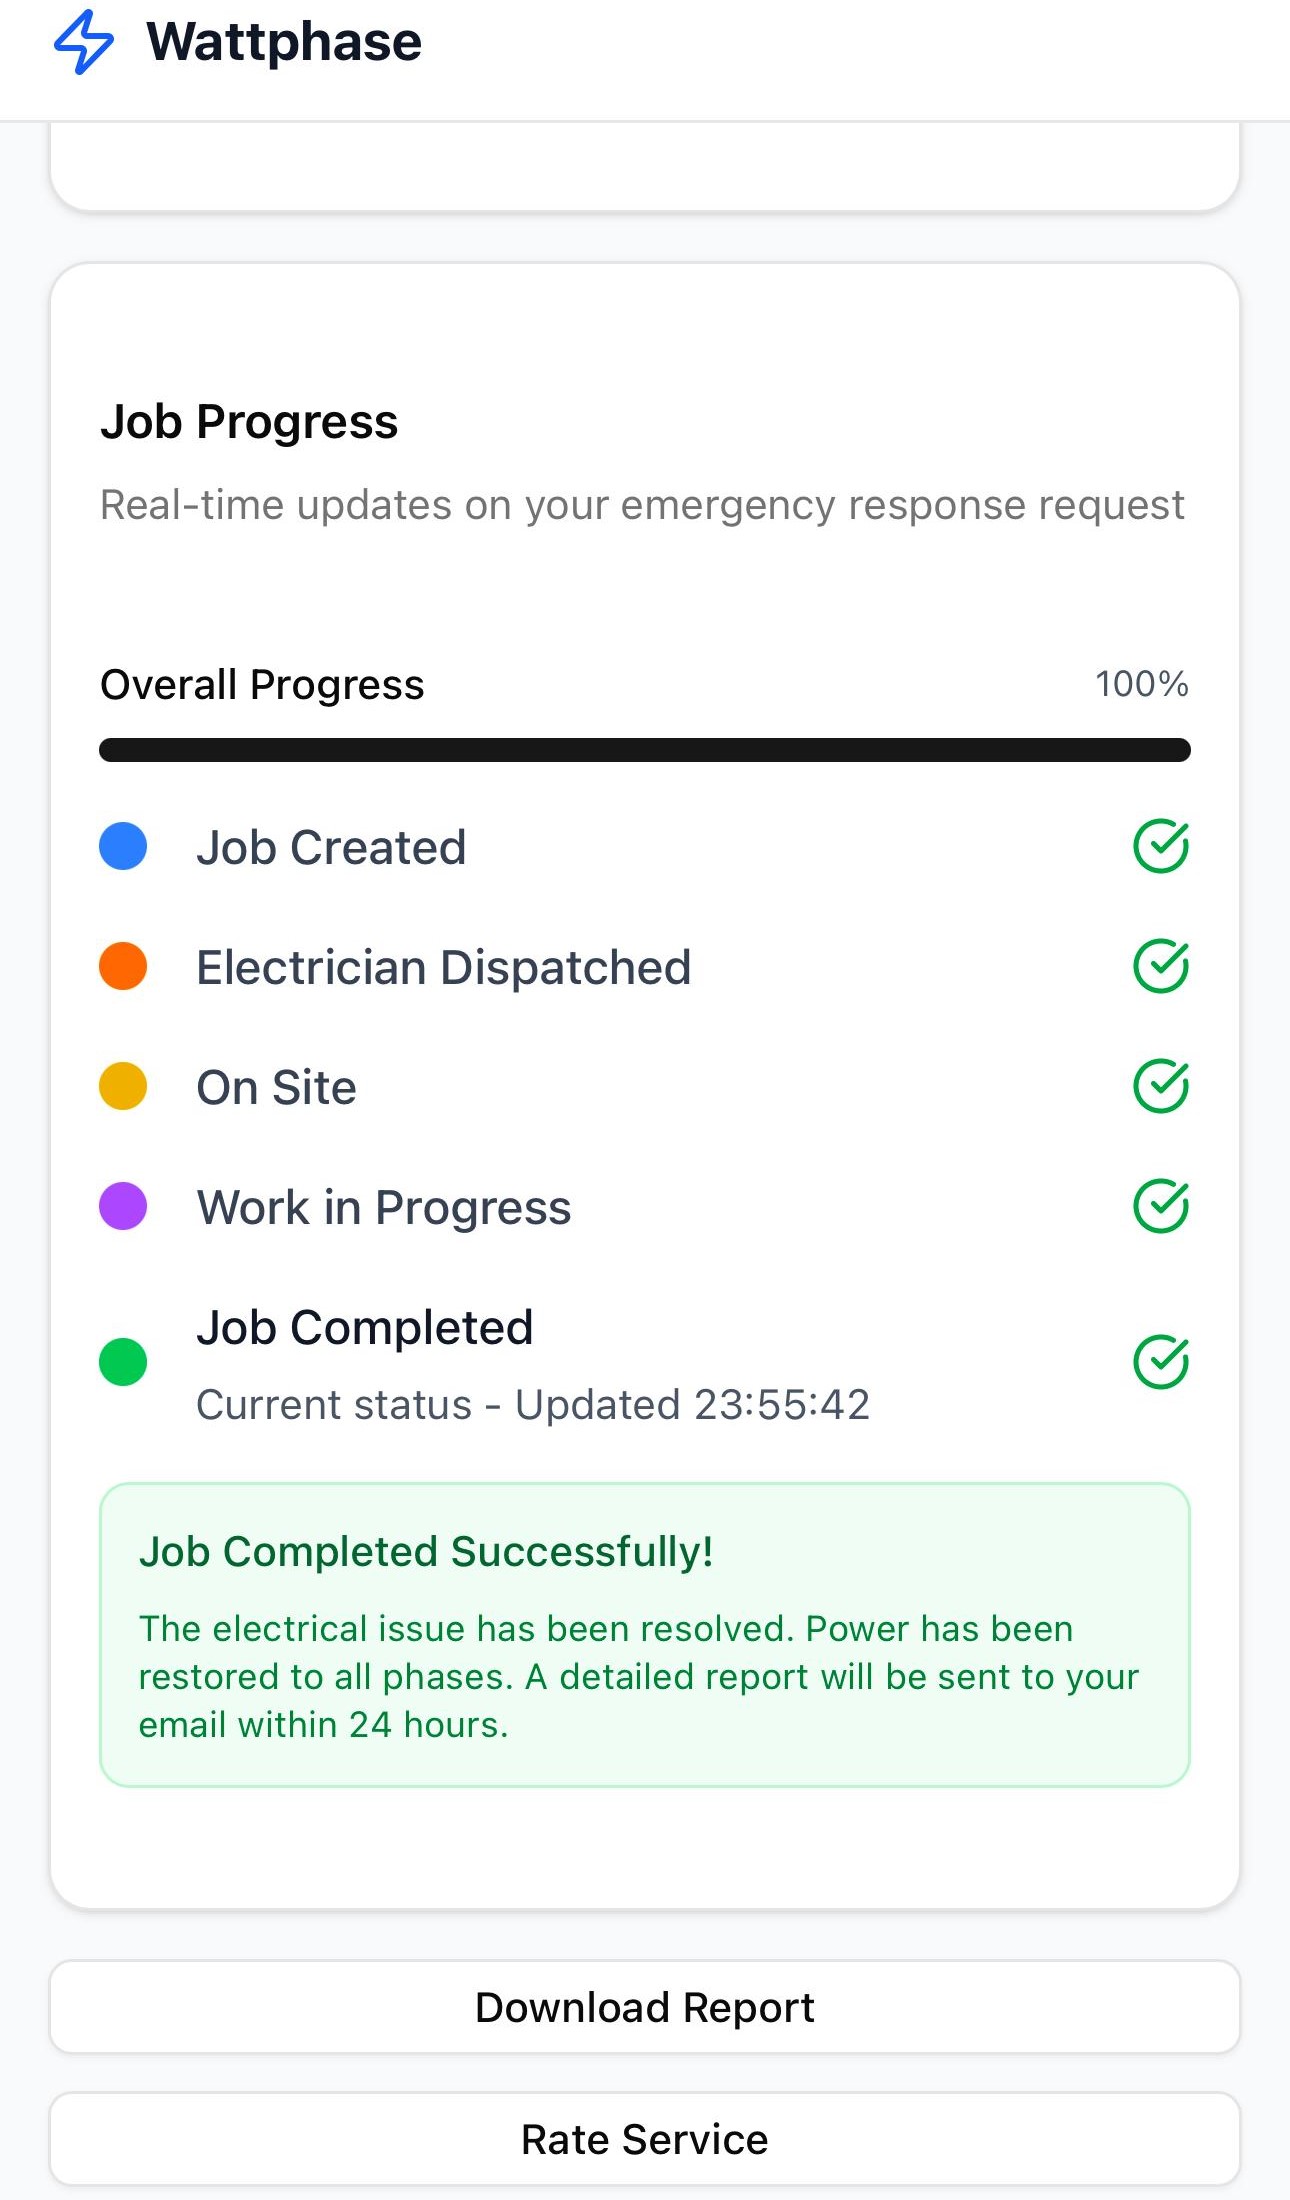Click the 100% progress value
1290x2200 pixels.
(x=1141, y=685)
